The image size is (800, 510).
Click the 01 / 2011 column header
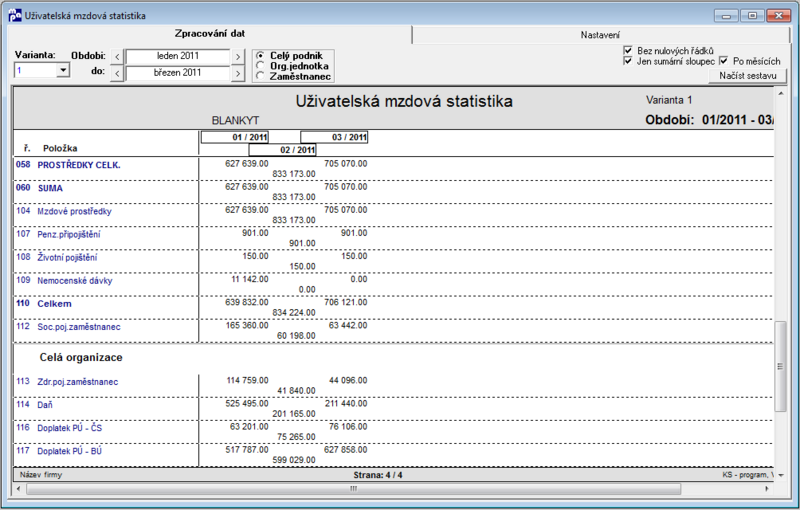tap(234, 137)
